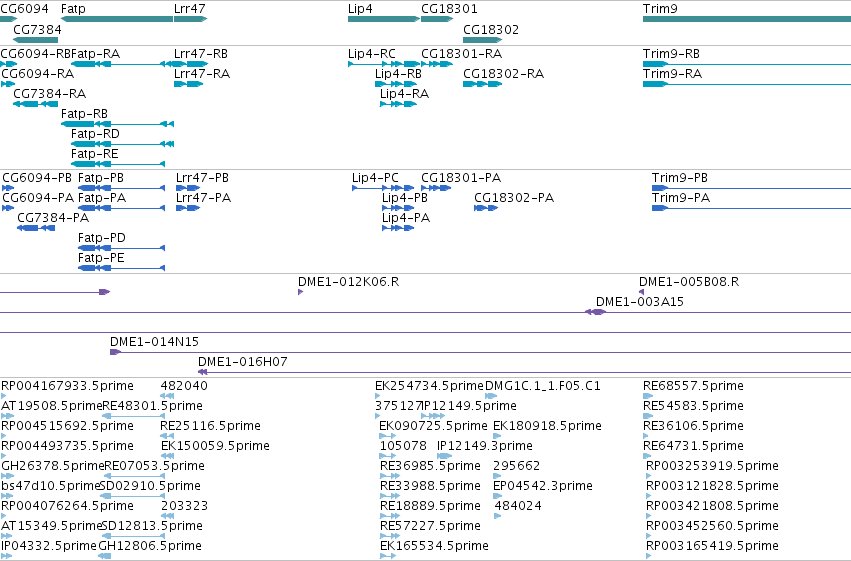Choose protein Lip4-PB

405,198
